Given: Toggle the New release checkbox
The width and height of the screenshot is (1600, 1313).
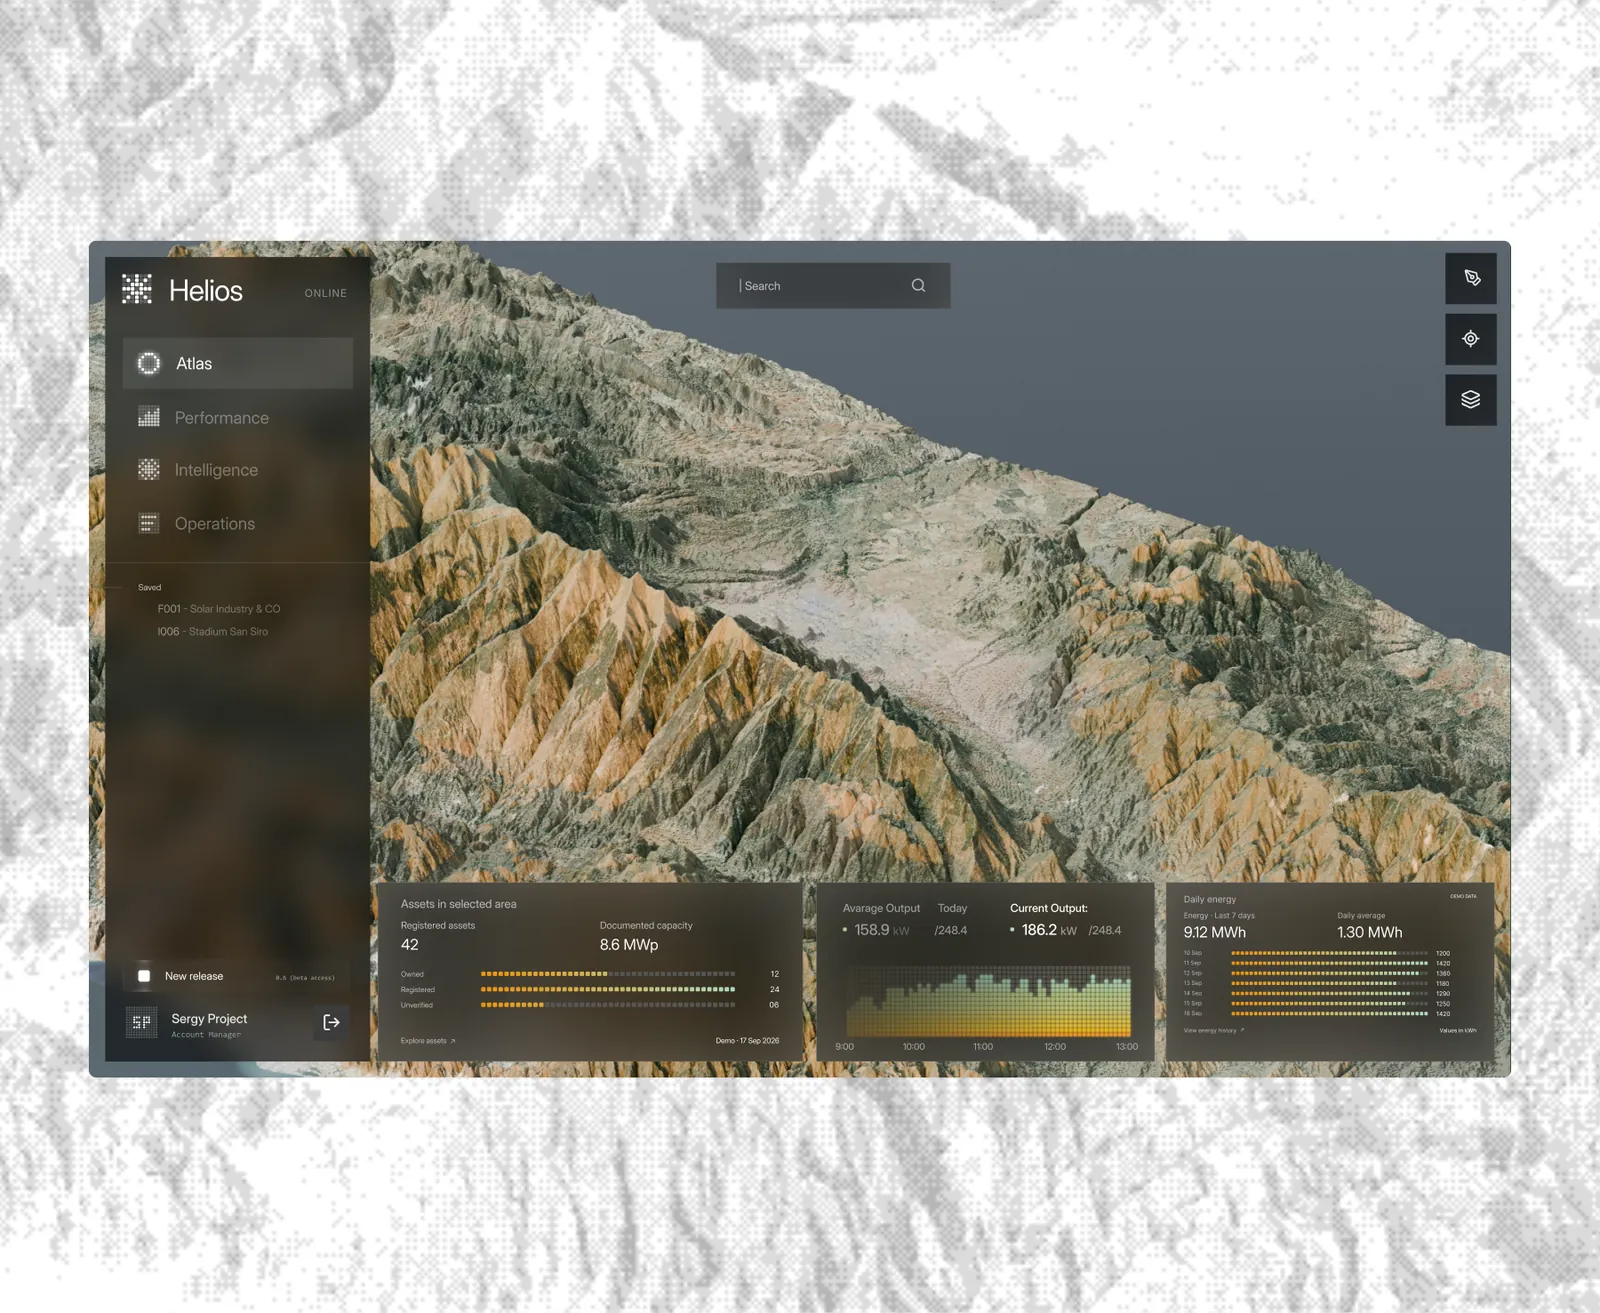Looking at the screenshot, I should click(x=144, y=976).
